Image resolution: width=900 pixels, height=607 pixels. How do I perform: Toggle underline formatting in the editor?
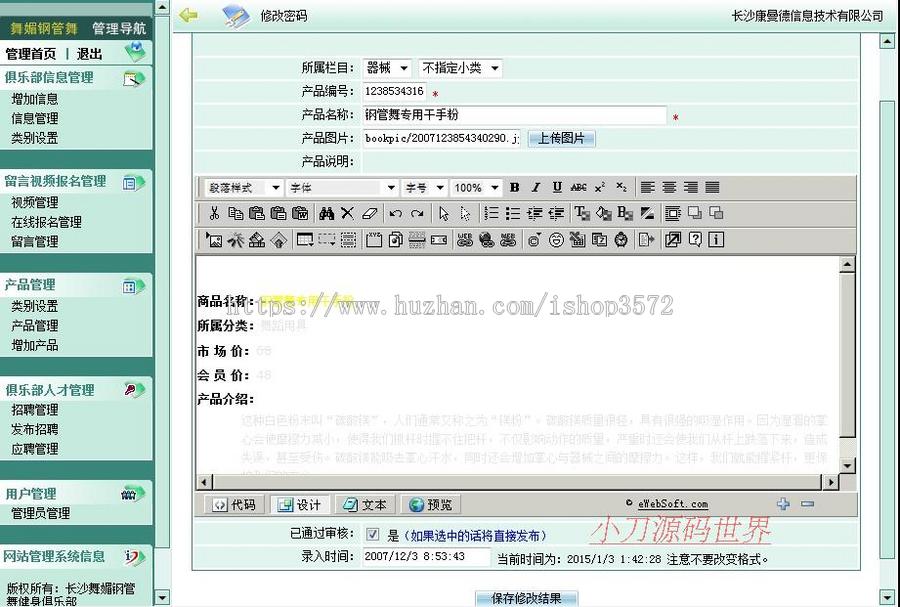pos(556,187)
